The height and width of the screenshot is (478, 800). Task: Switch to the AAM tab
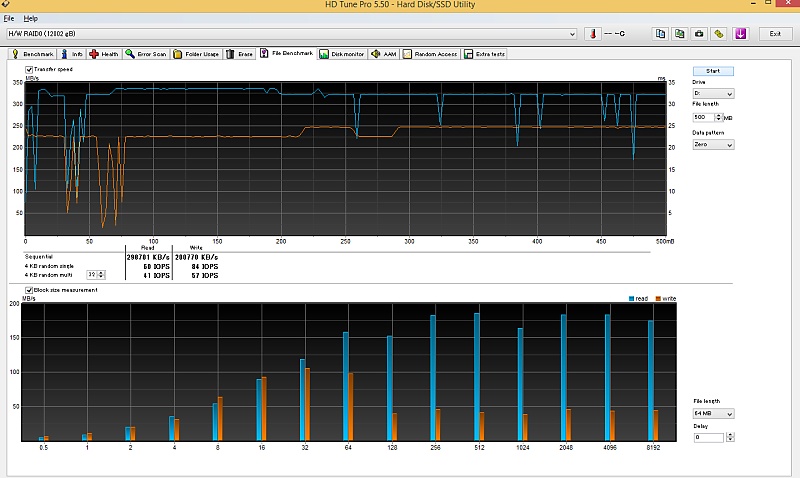pyautogui.click(x=384, y=54)
